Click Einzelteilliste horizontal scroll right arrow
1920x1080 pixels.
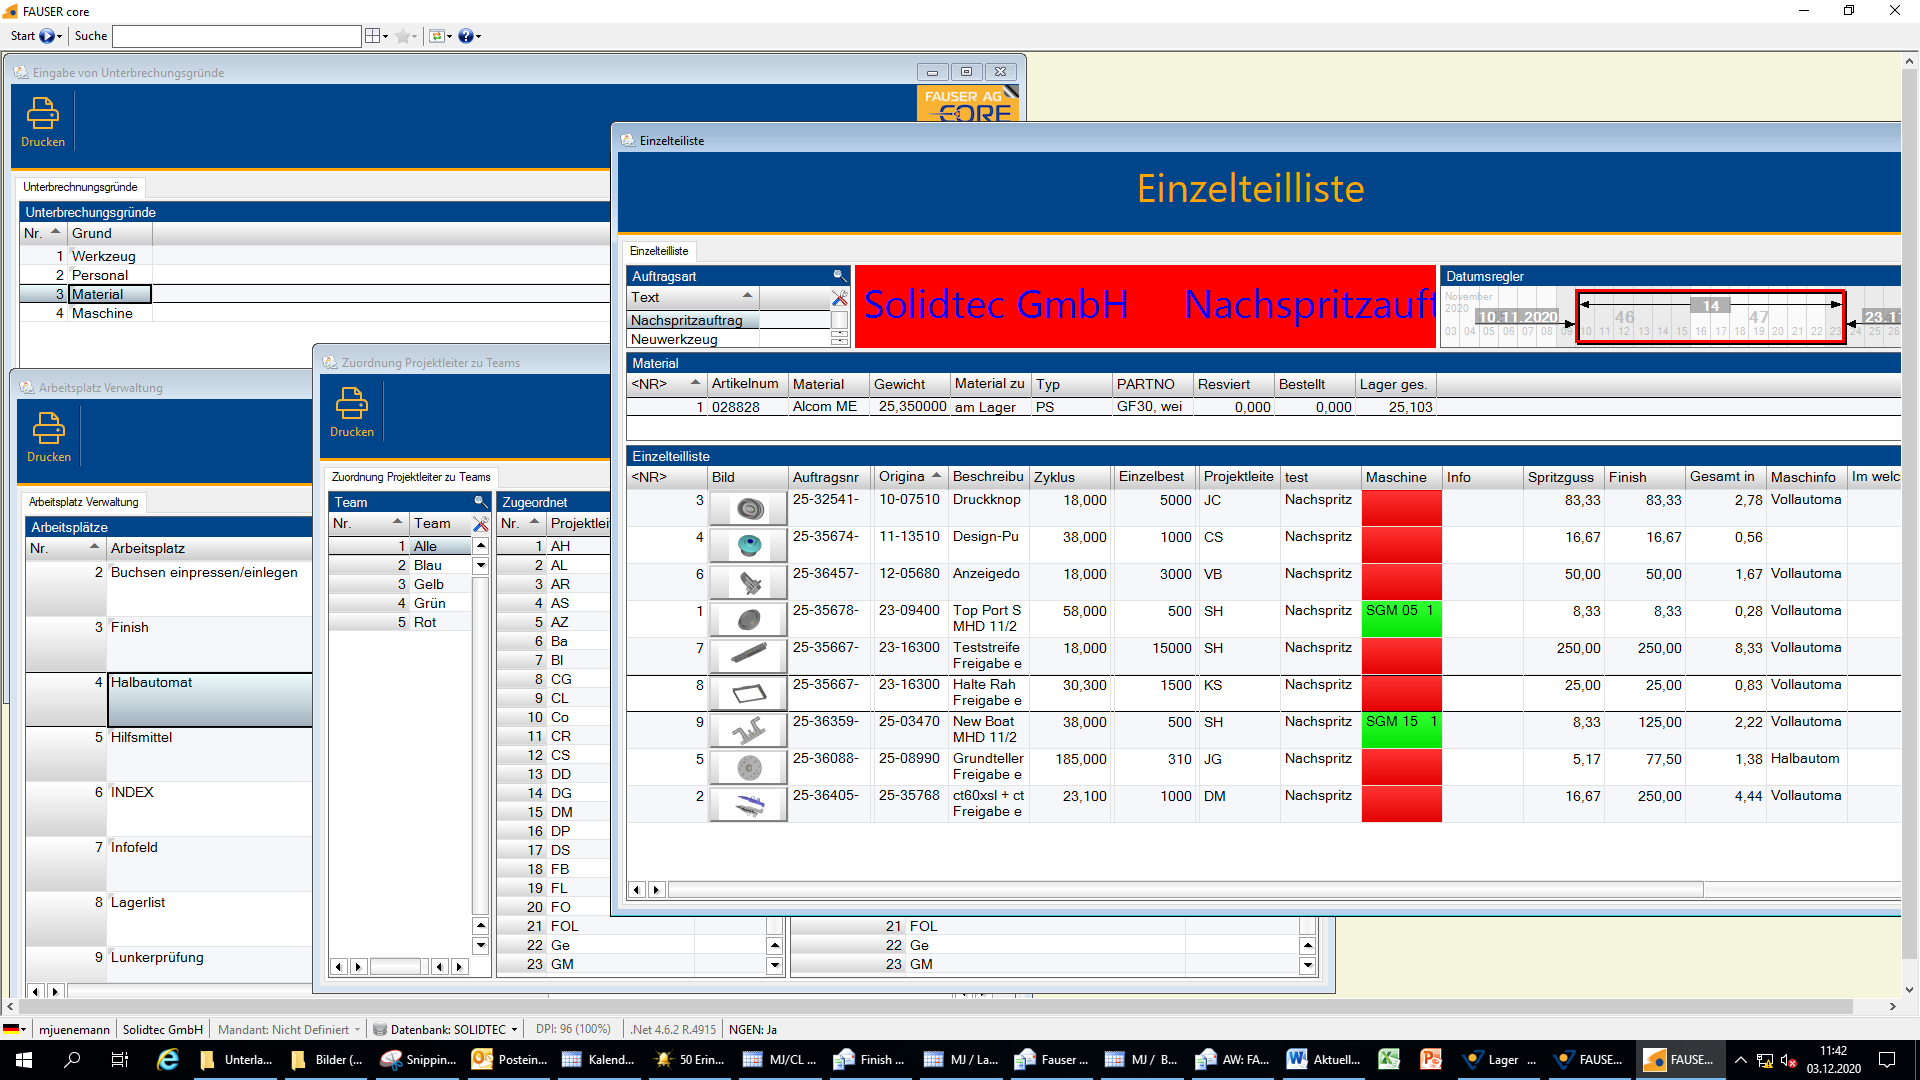tap(656, 889)
